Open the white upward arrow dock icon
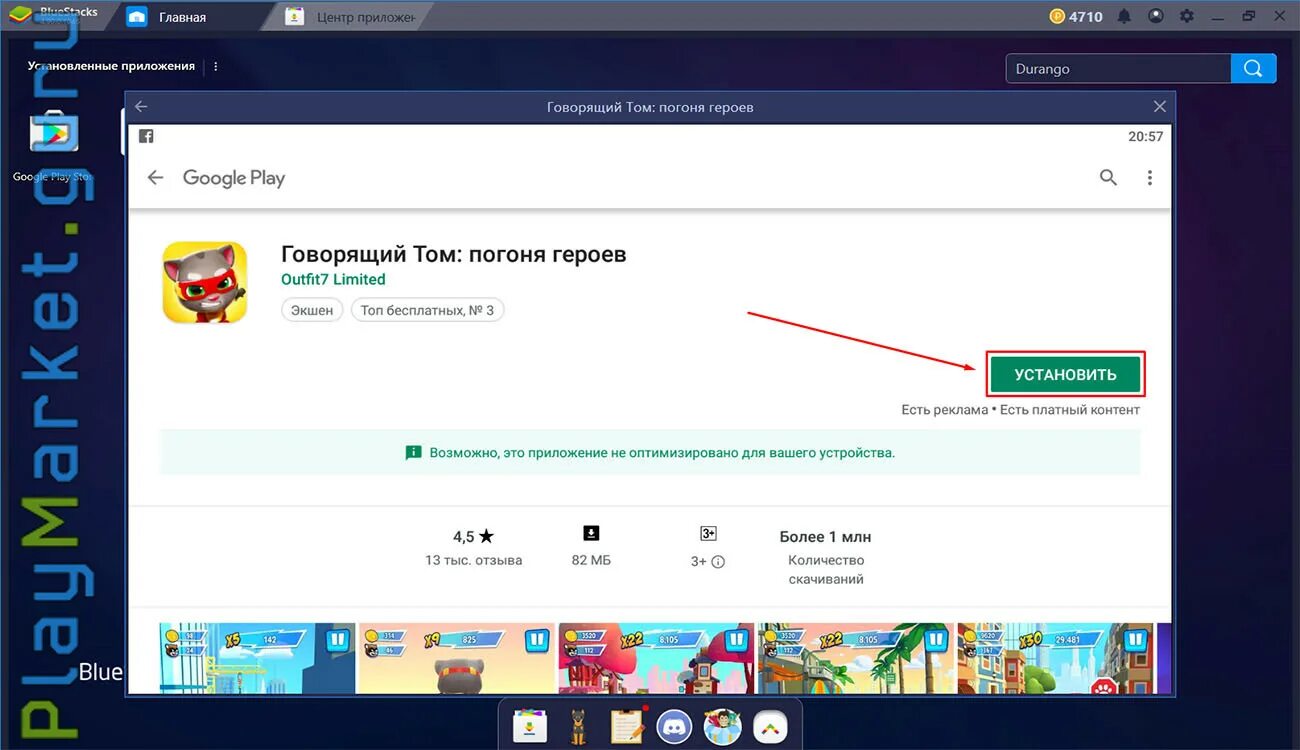The image size is (1300, 750). (x=770, y=727)
